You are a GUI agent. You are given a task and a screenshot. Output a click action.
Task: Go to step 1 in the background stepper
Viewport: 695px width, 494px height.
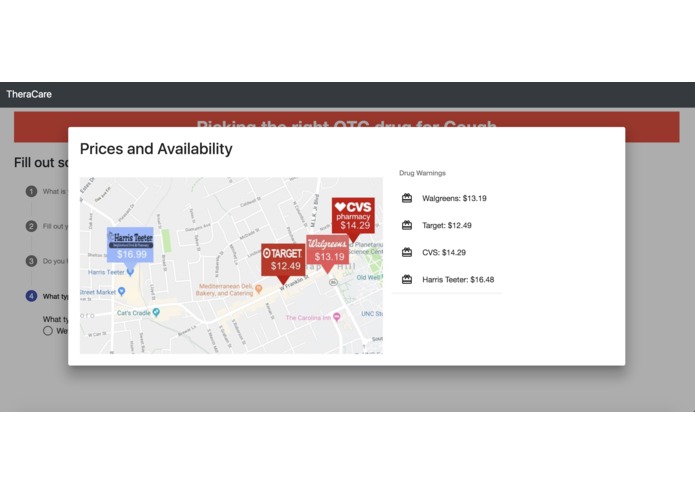[31, 191]
